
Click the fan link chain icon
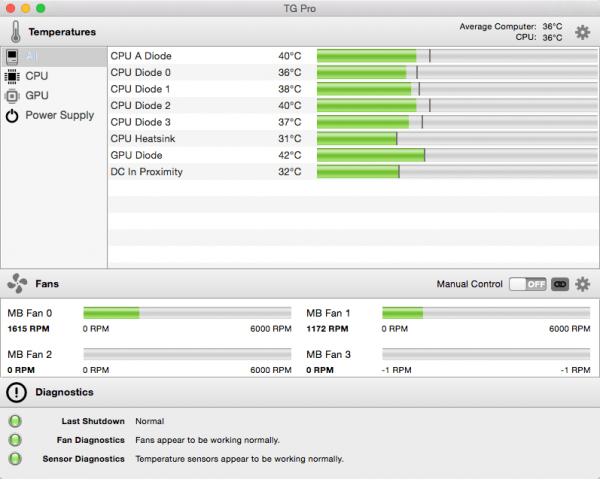point(560,284)
